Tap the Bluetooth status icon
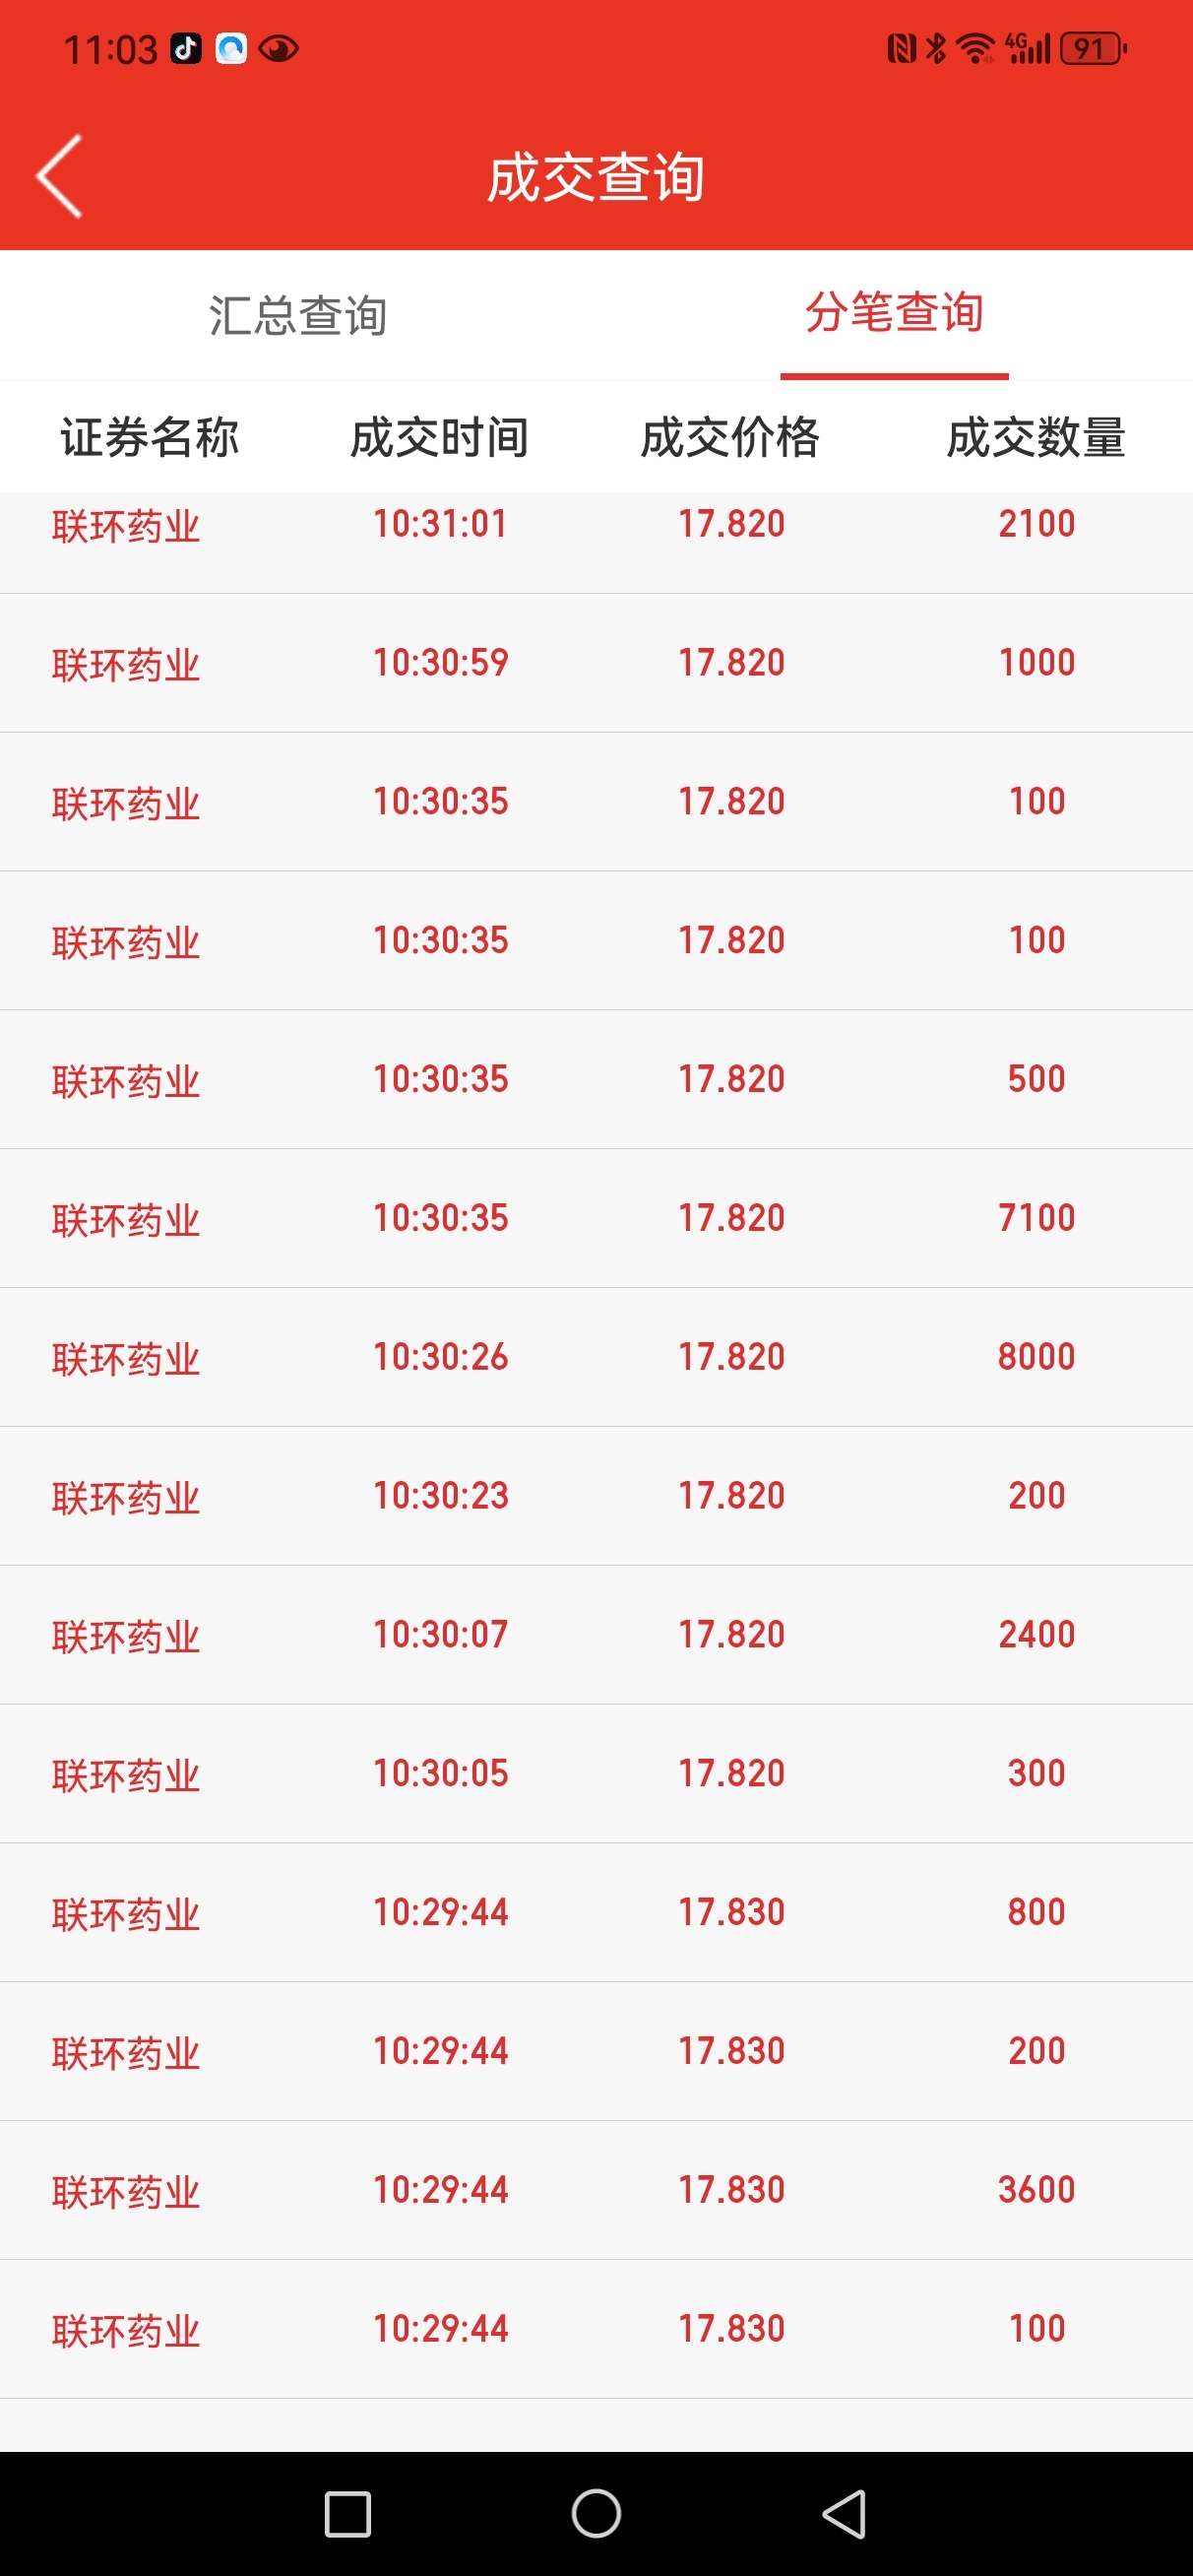Image resolution: width=1193 pixels, height=2576 pixels. (x=936, y=48)
